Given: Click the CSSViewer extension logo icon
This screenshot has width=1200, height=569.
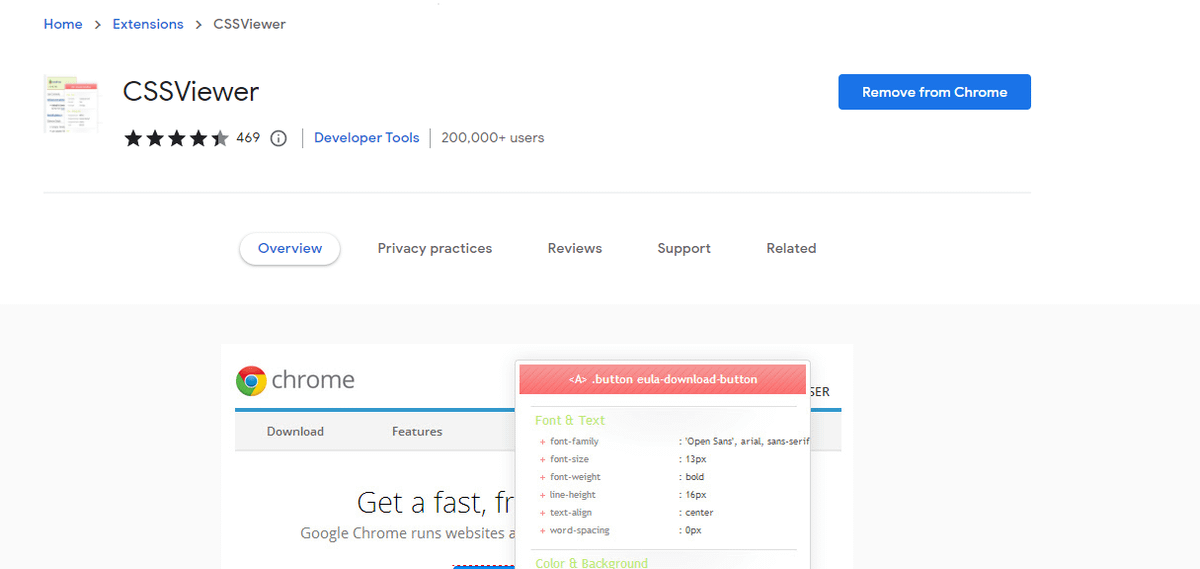Looking at the screenshot, I should click(x=71, y=105).
